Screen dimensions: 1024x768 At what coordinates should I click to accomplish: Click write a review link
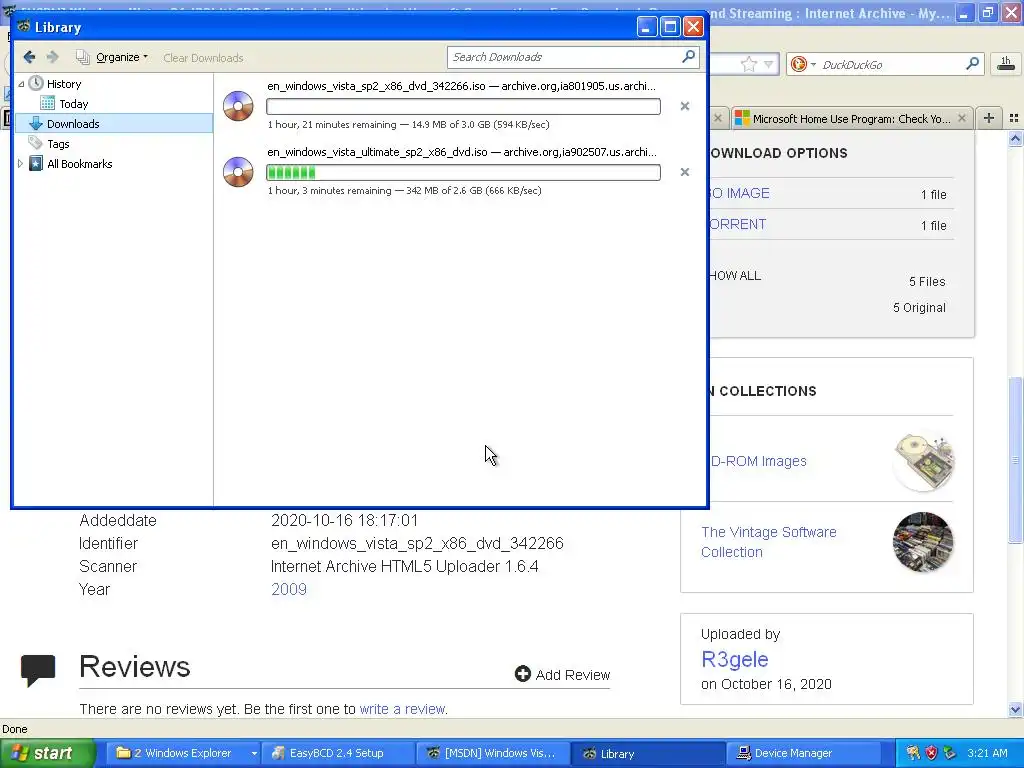click(402, 709)
